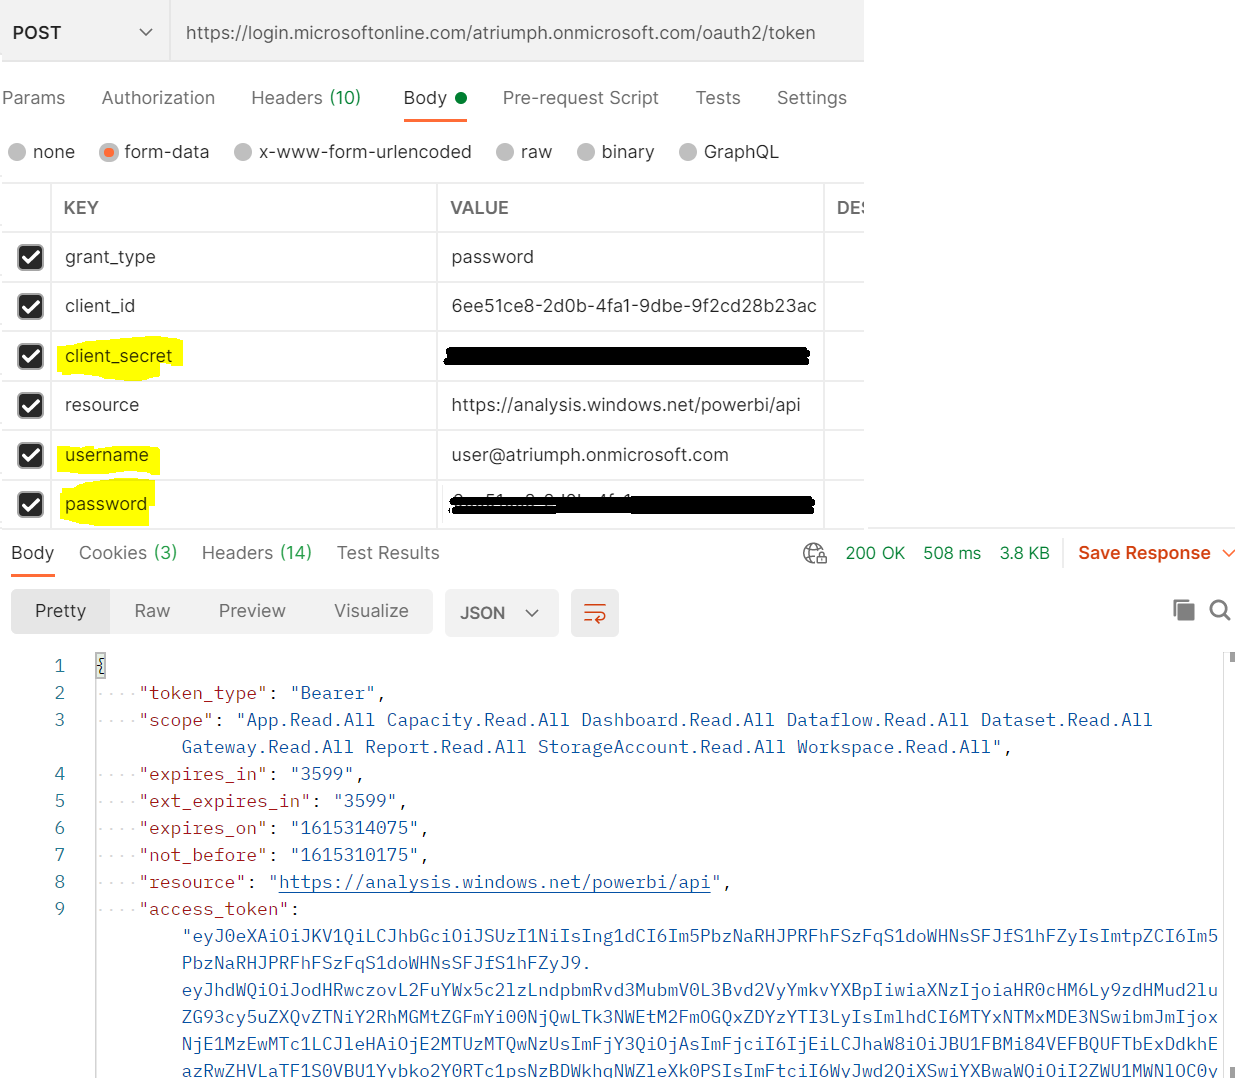This screenshot has width=1235, height=1083.
Task: Click the password key cell
Action: (244, 504)
